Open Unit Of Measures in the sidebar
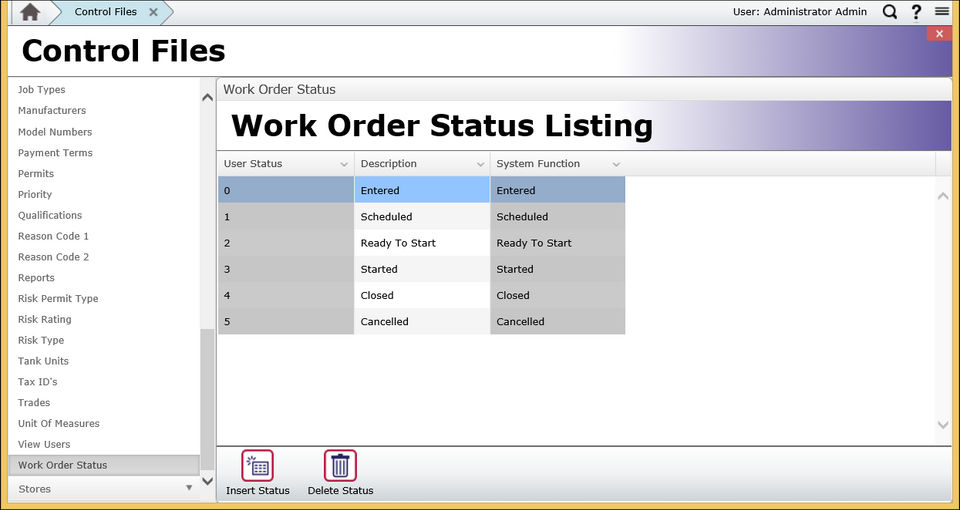960x510 pixels. tap(59, 423)
